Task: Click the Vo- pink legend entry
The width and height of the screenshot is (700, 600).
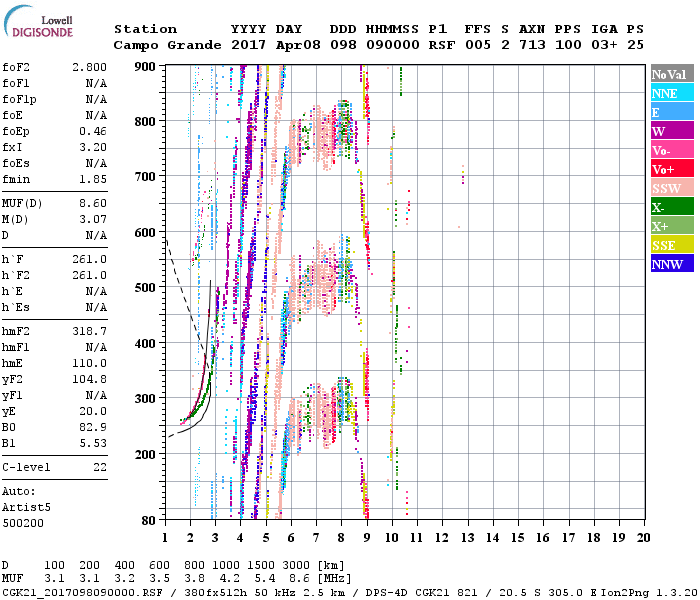Action: tap(670, 151)
